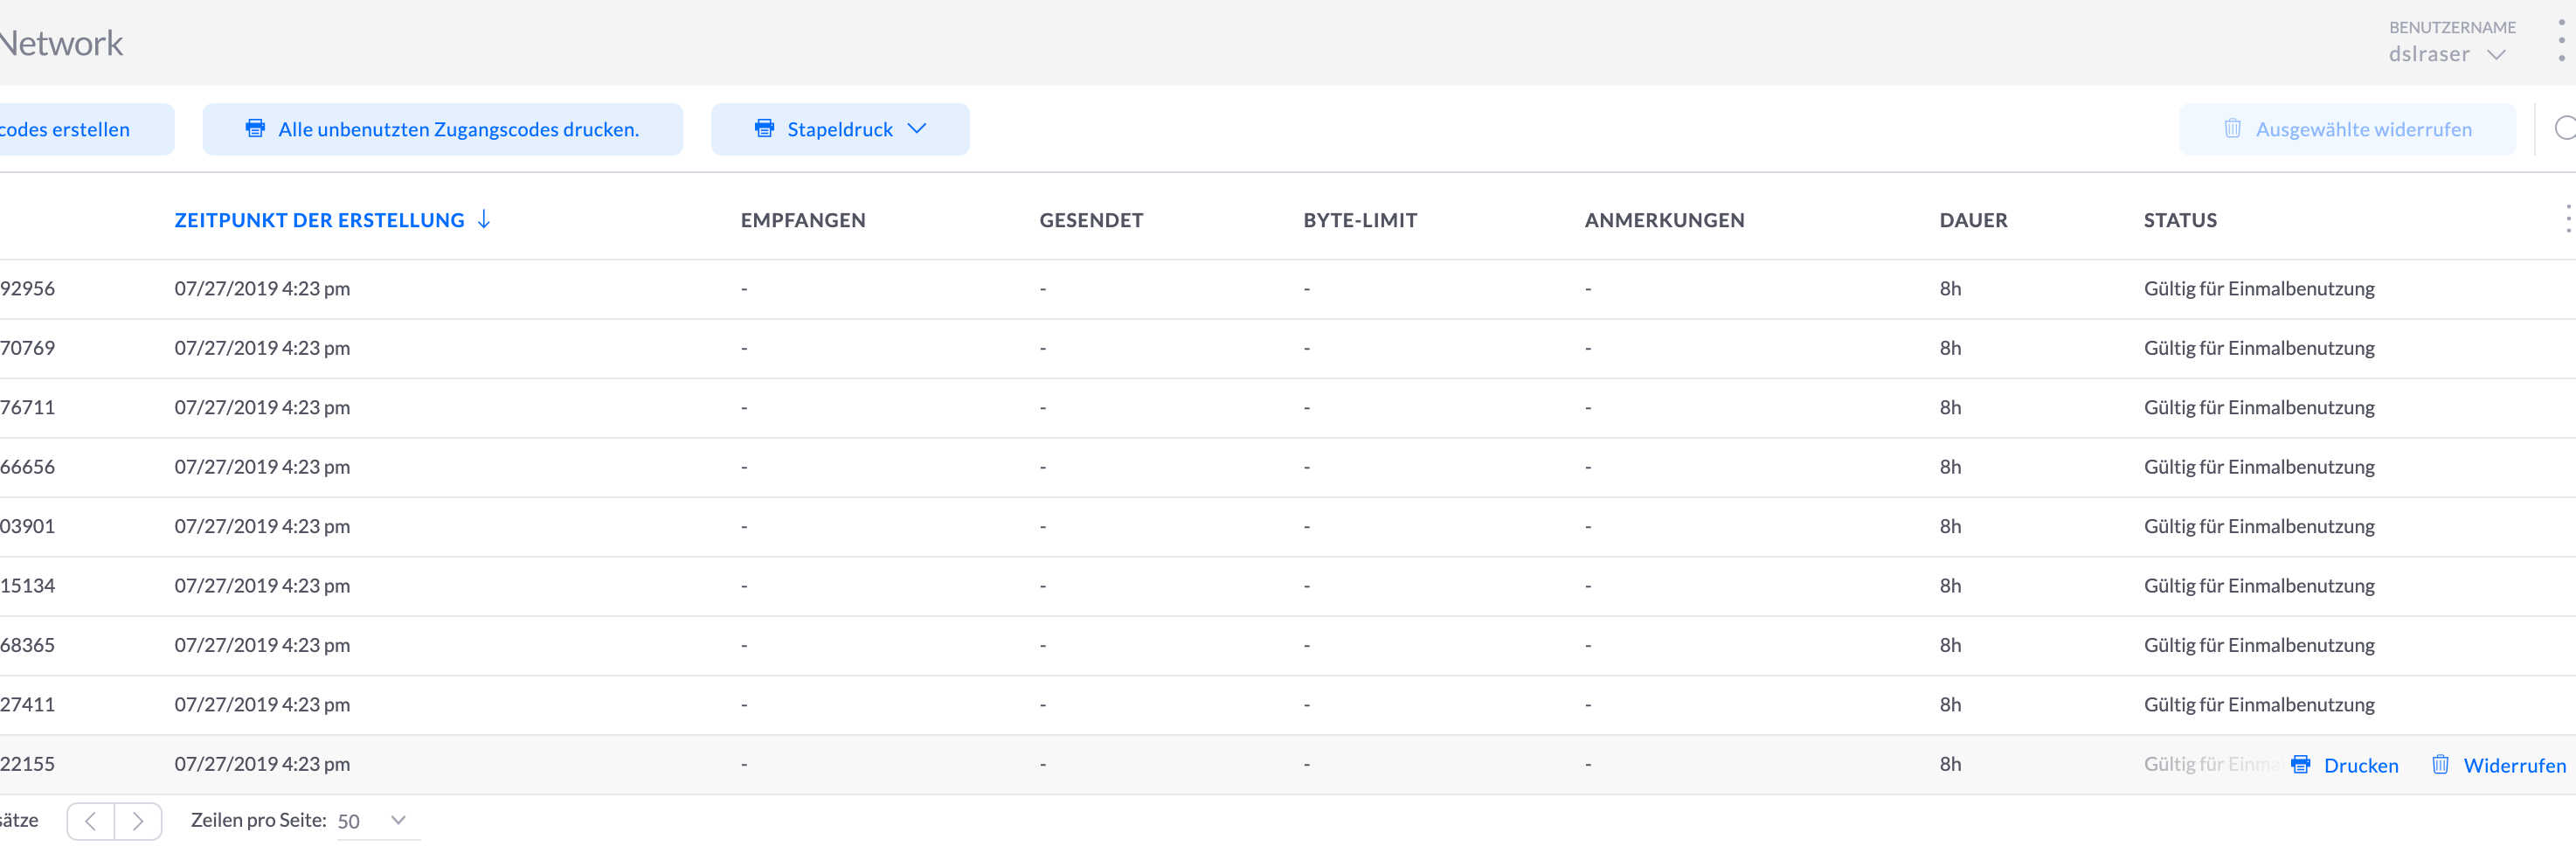The image size is (2576, 860).
Task: Open the three-dot menu near username
Action: 2560,40
